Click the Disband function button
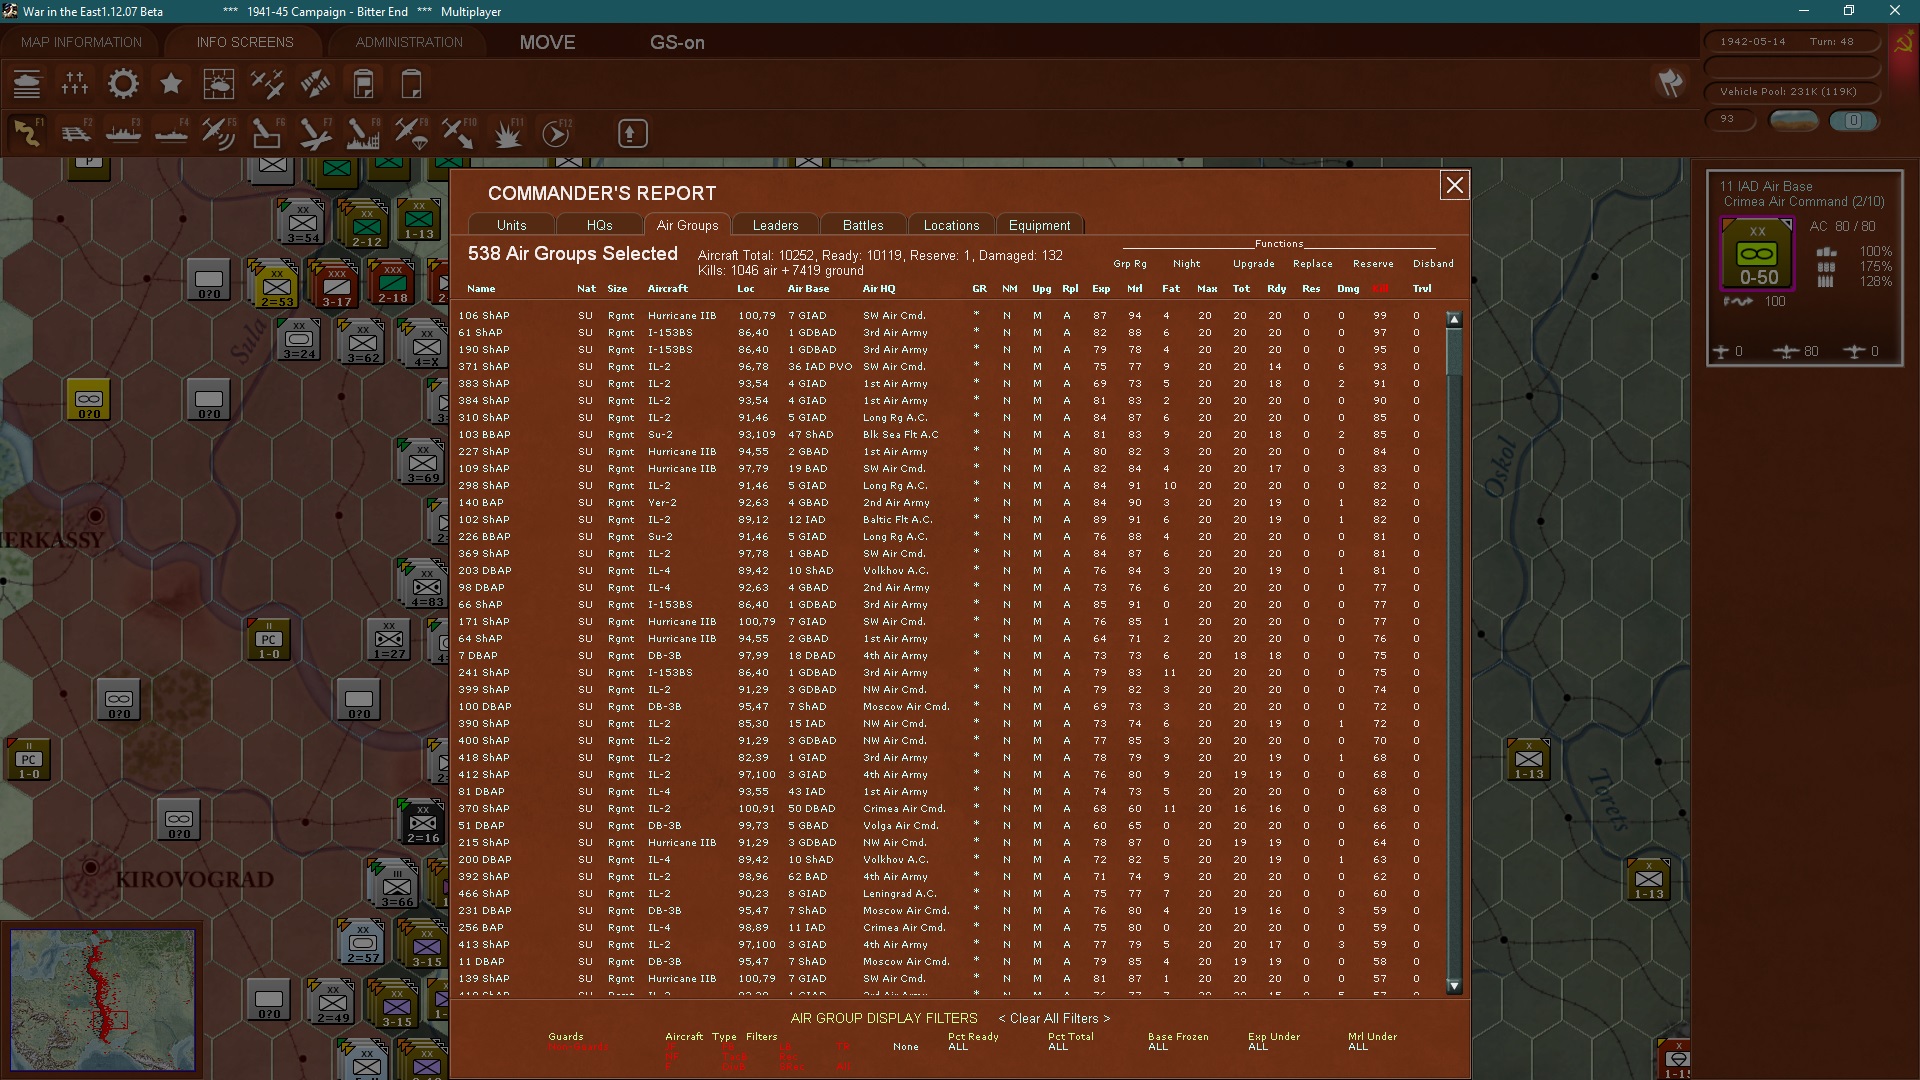 point(1433,264)
